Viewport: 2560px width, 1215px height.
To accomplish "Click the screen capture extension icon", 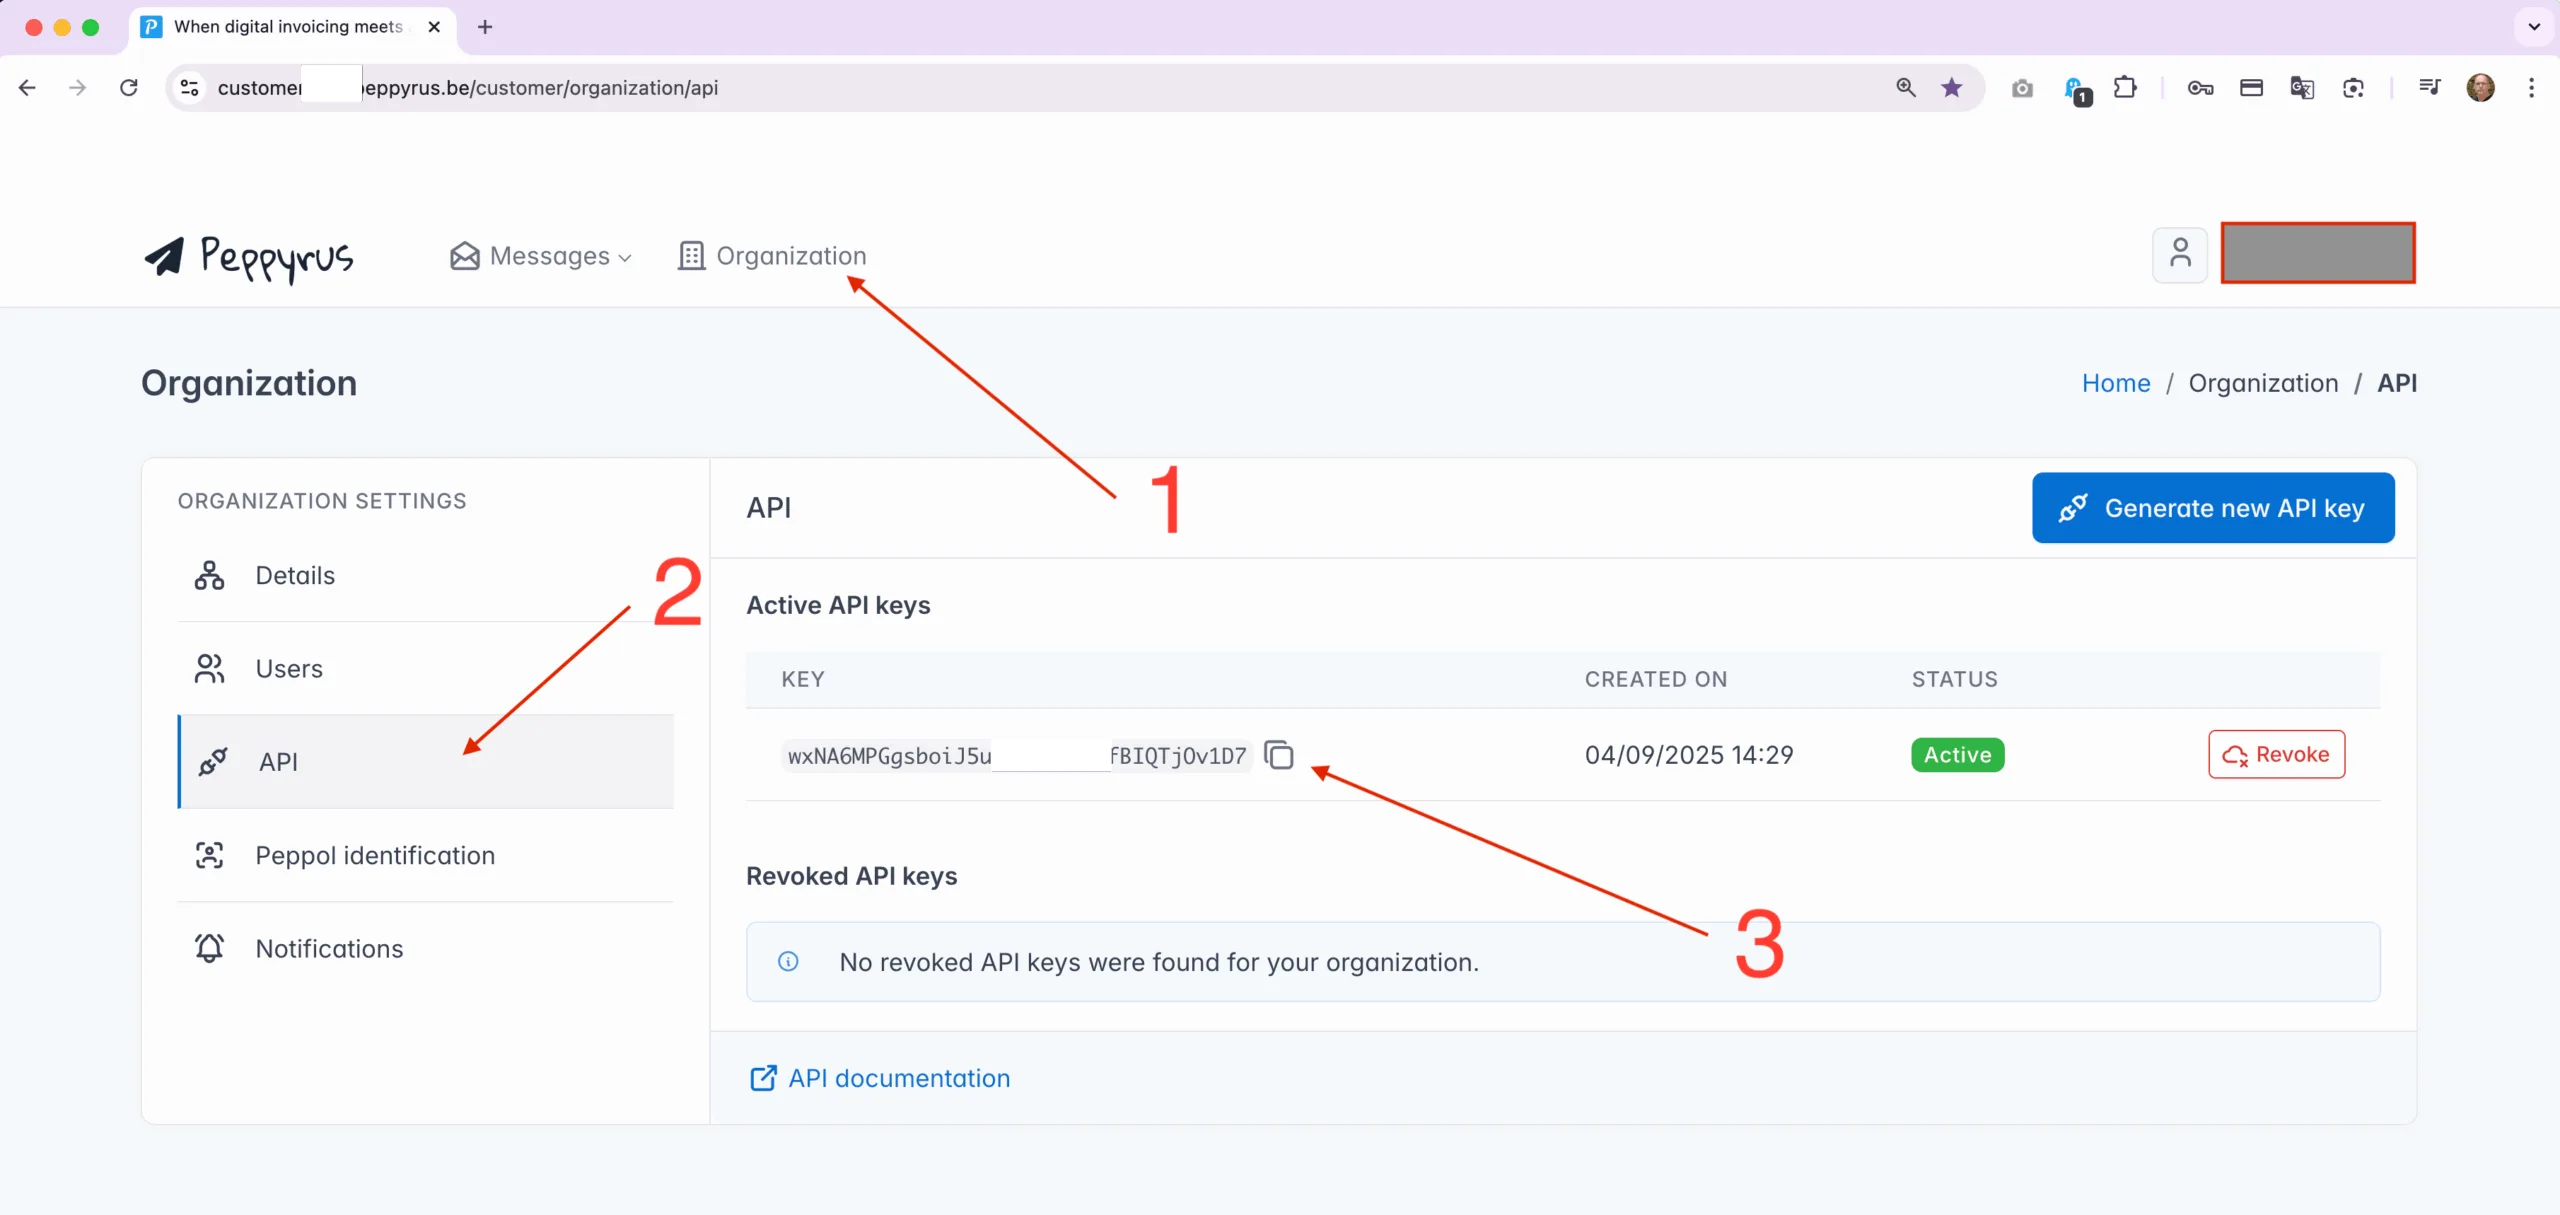I will [x=2353, y=88].
